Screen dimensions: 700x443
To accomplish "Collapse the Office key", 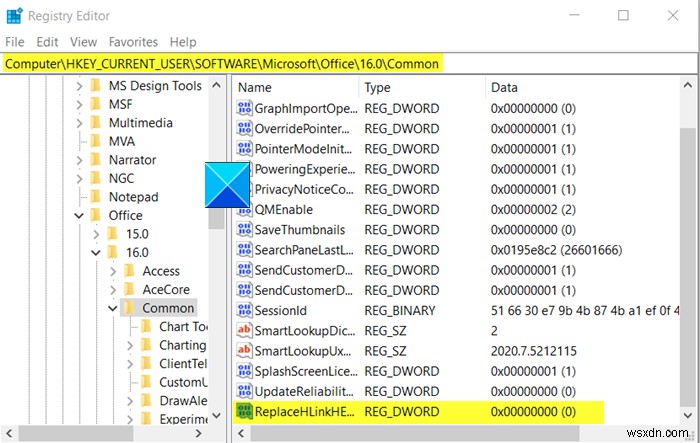I will point(79,216).
